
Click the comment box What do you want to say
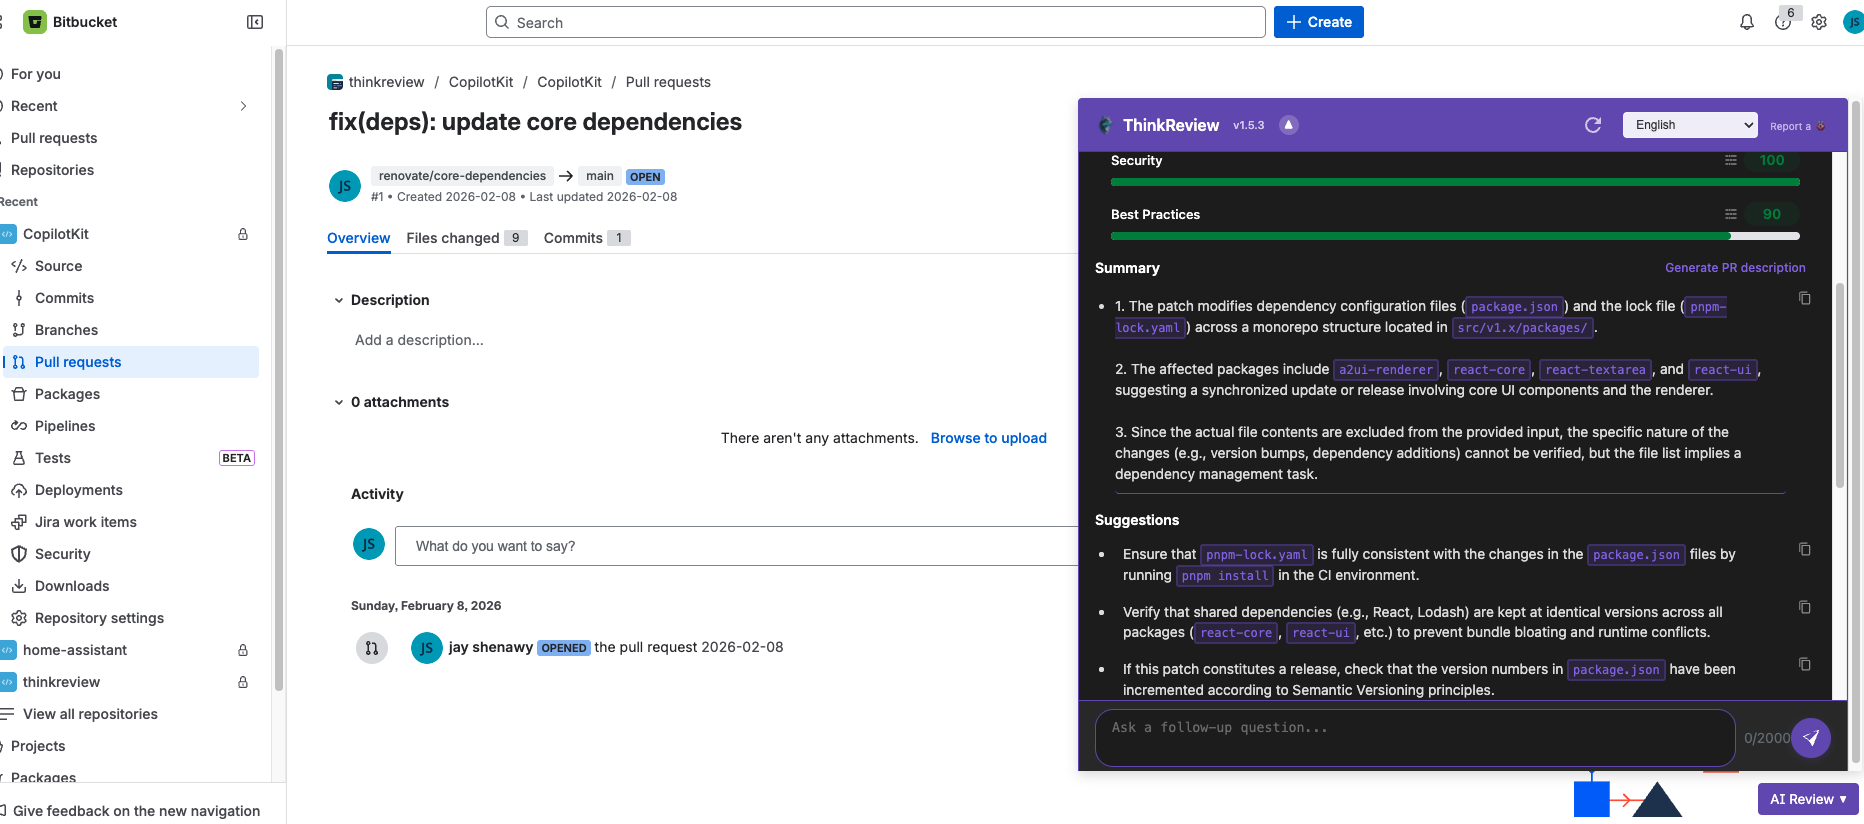[736, 546]
